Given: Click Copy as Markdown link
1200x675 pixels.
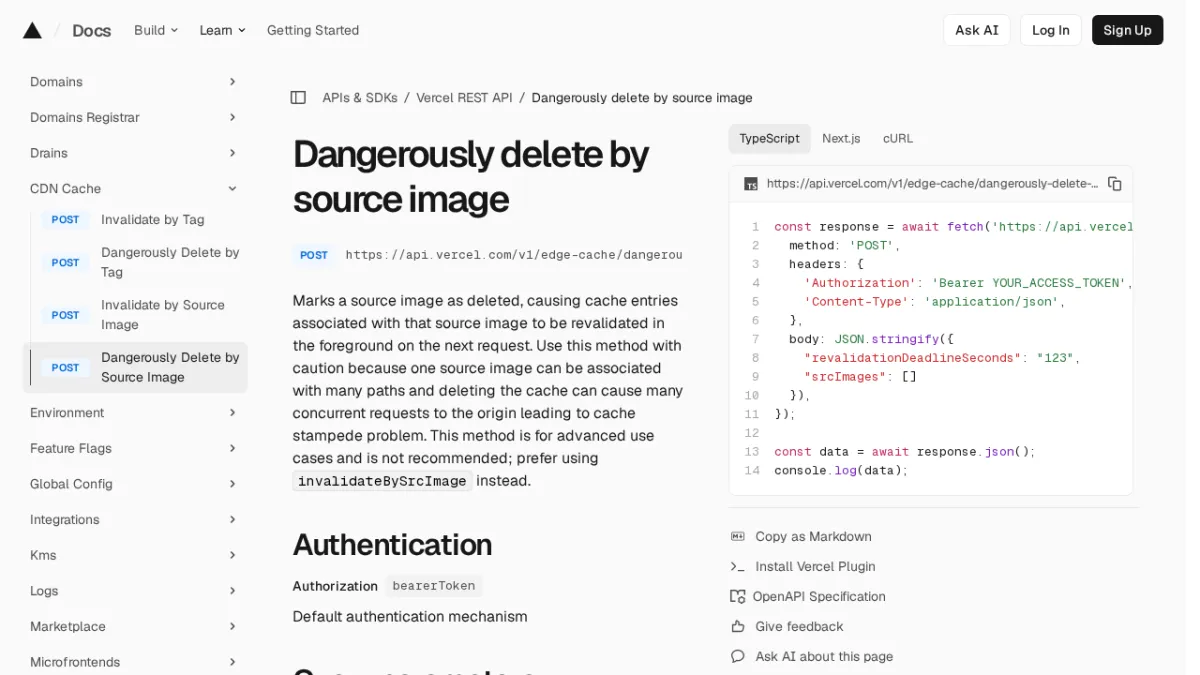Looking at the screenshot, I should pyautogui.click(x=813, y=537).
